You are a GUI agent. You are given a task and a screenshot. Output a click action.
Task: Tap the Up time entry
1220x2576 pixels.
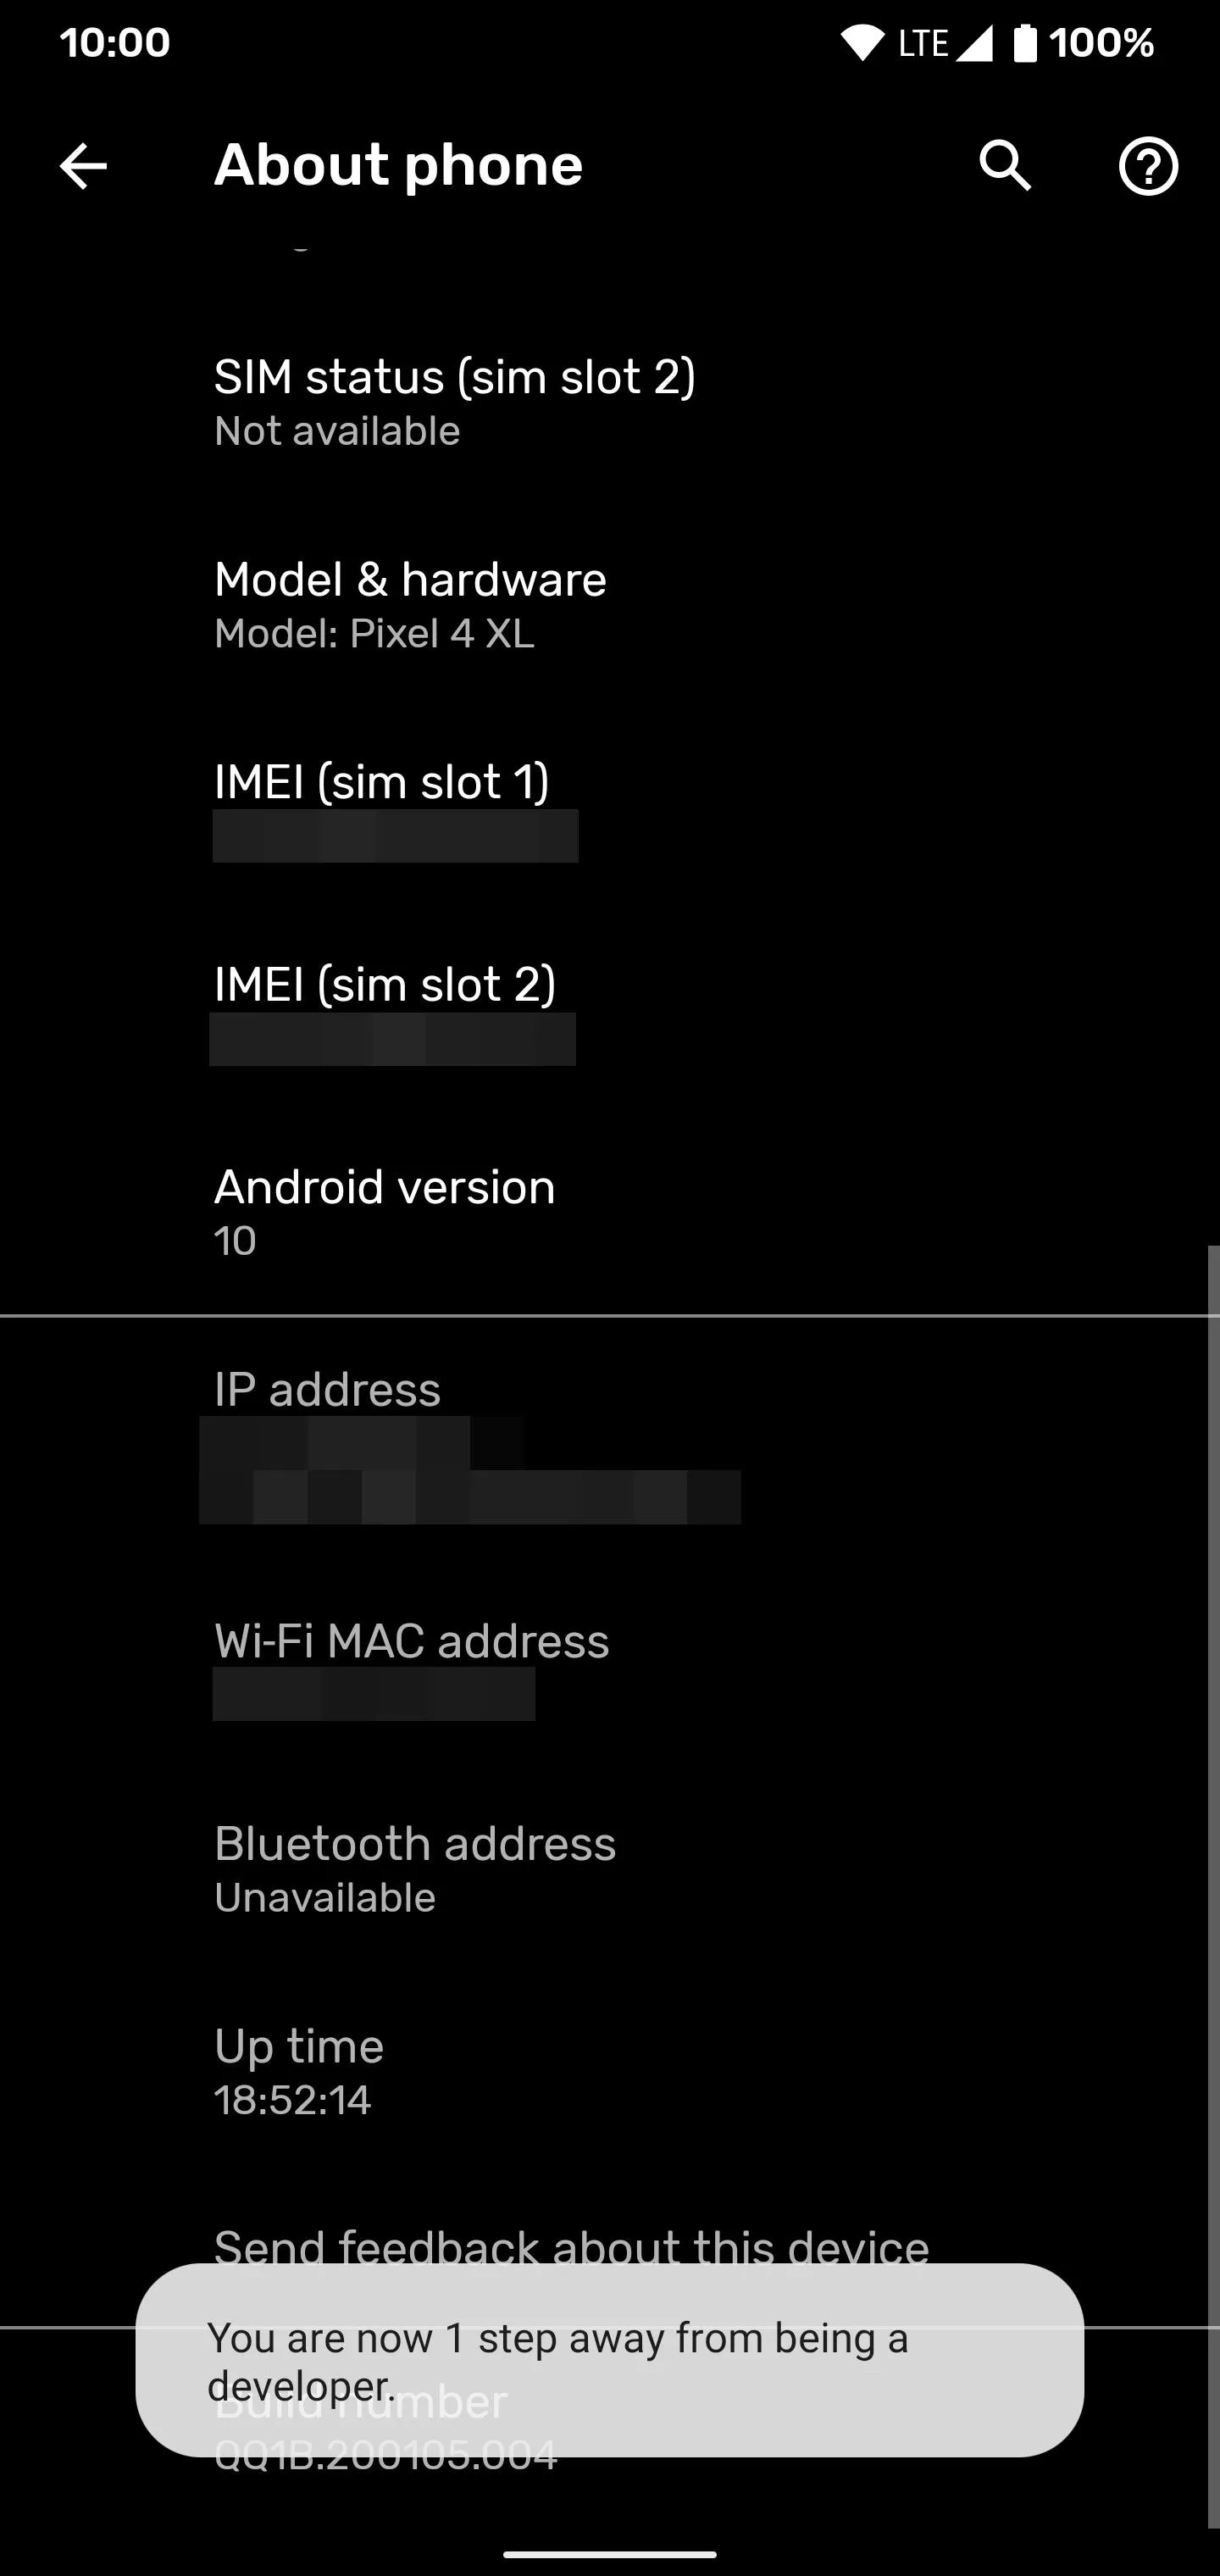(x=610, y=2071)
